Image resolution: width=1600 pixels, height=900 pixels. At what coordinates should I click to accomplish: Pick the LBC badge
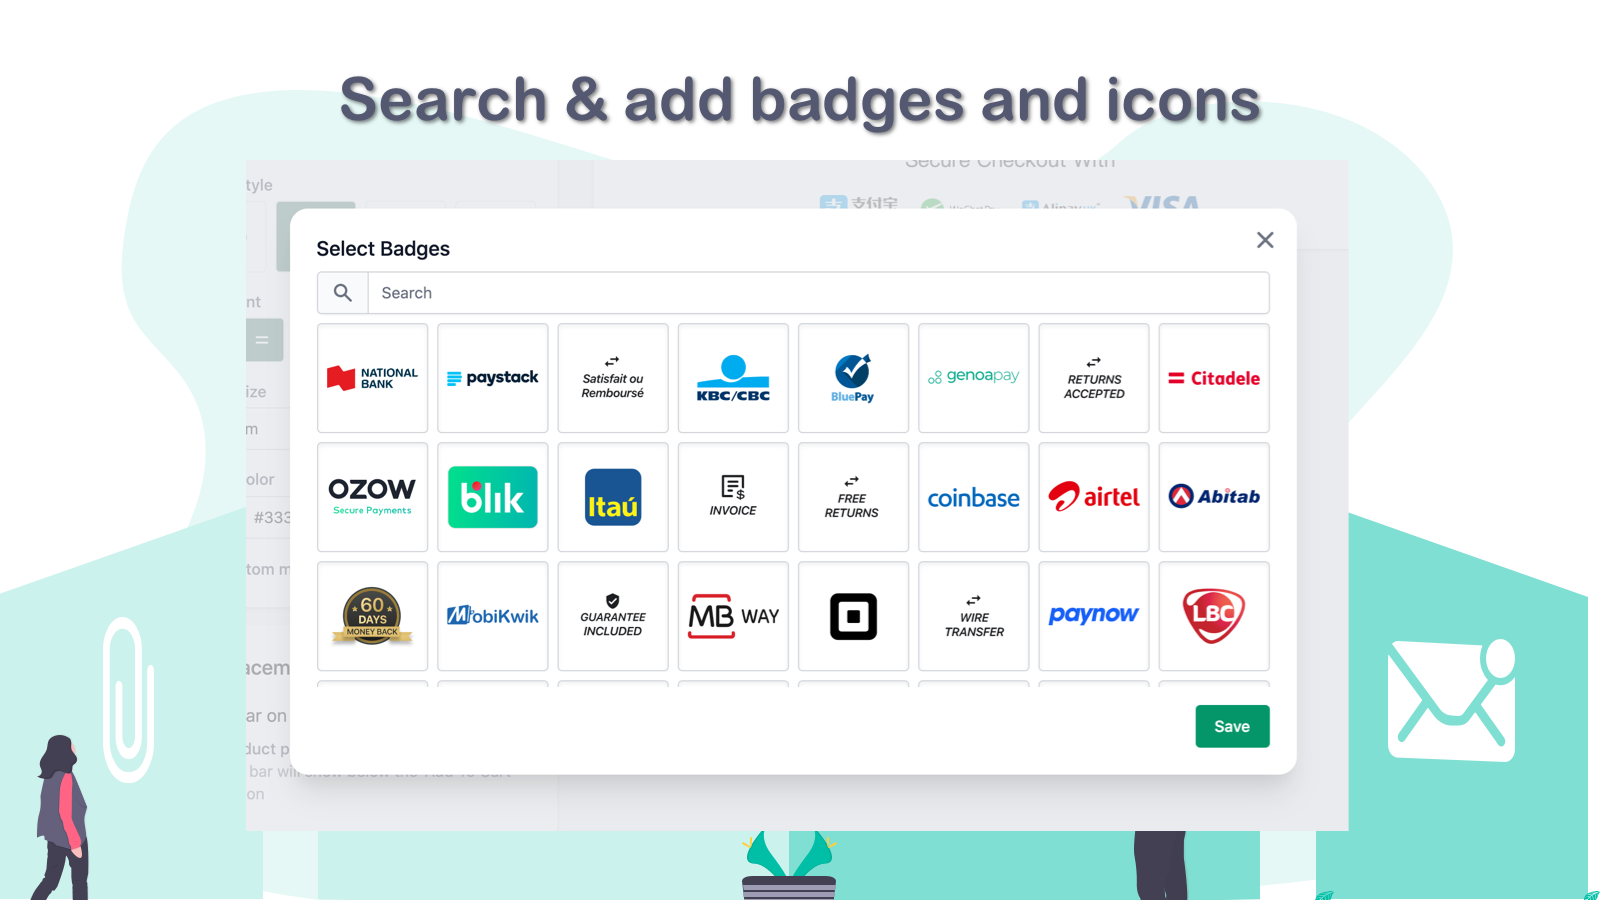(1214, 616)
